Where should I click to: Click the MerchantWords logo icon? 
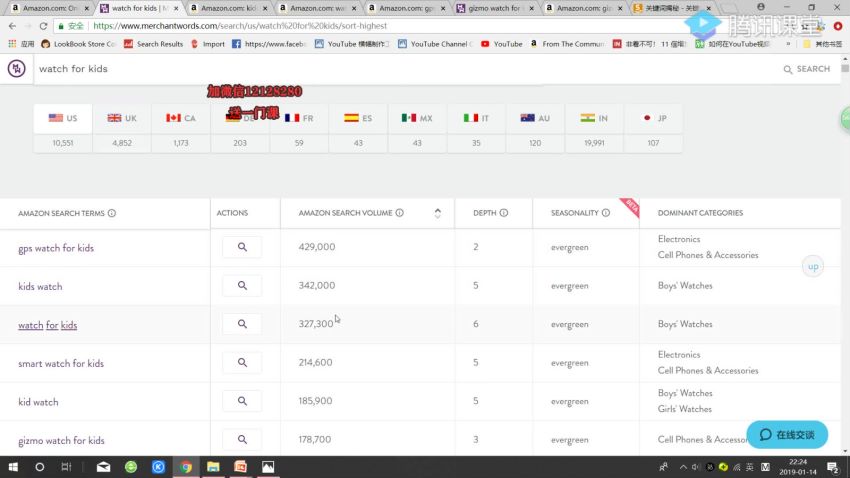pyautogui.click(x=16, y=69)
